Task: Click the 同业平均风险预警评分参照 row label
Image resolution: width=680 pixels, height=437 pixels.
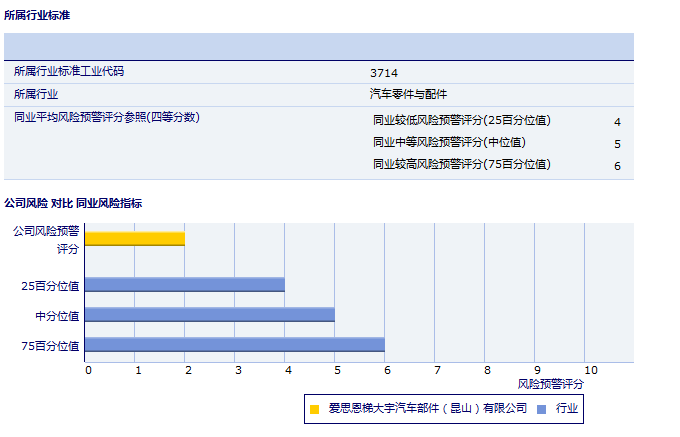Action: coord(107,117)
